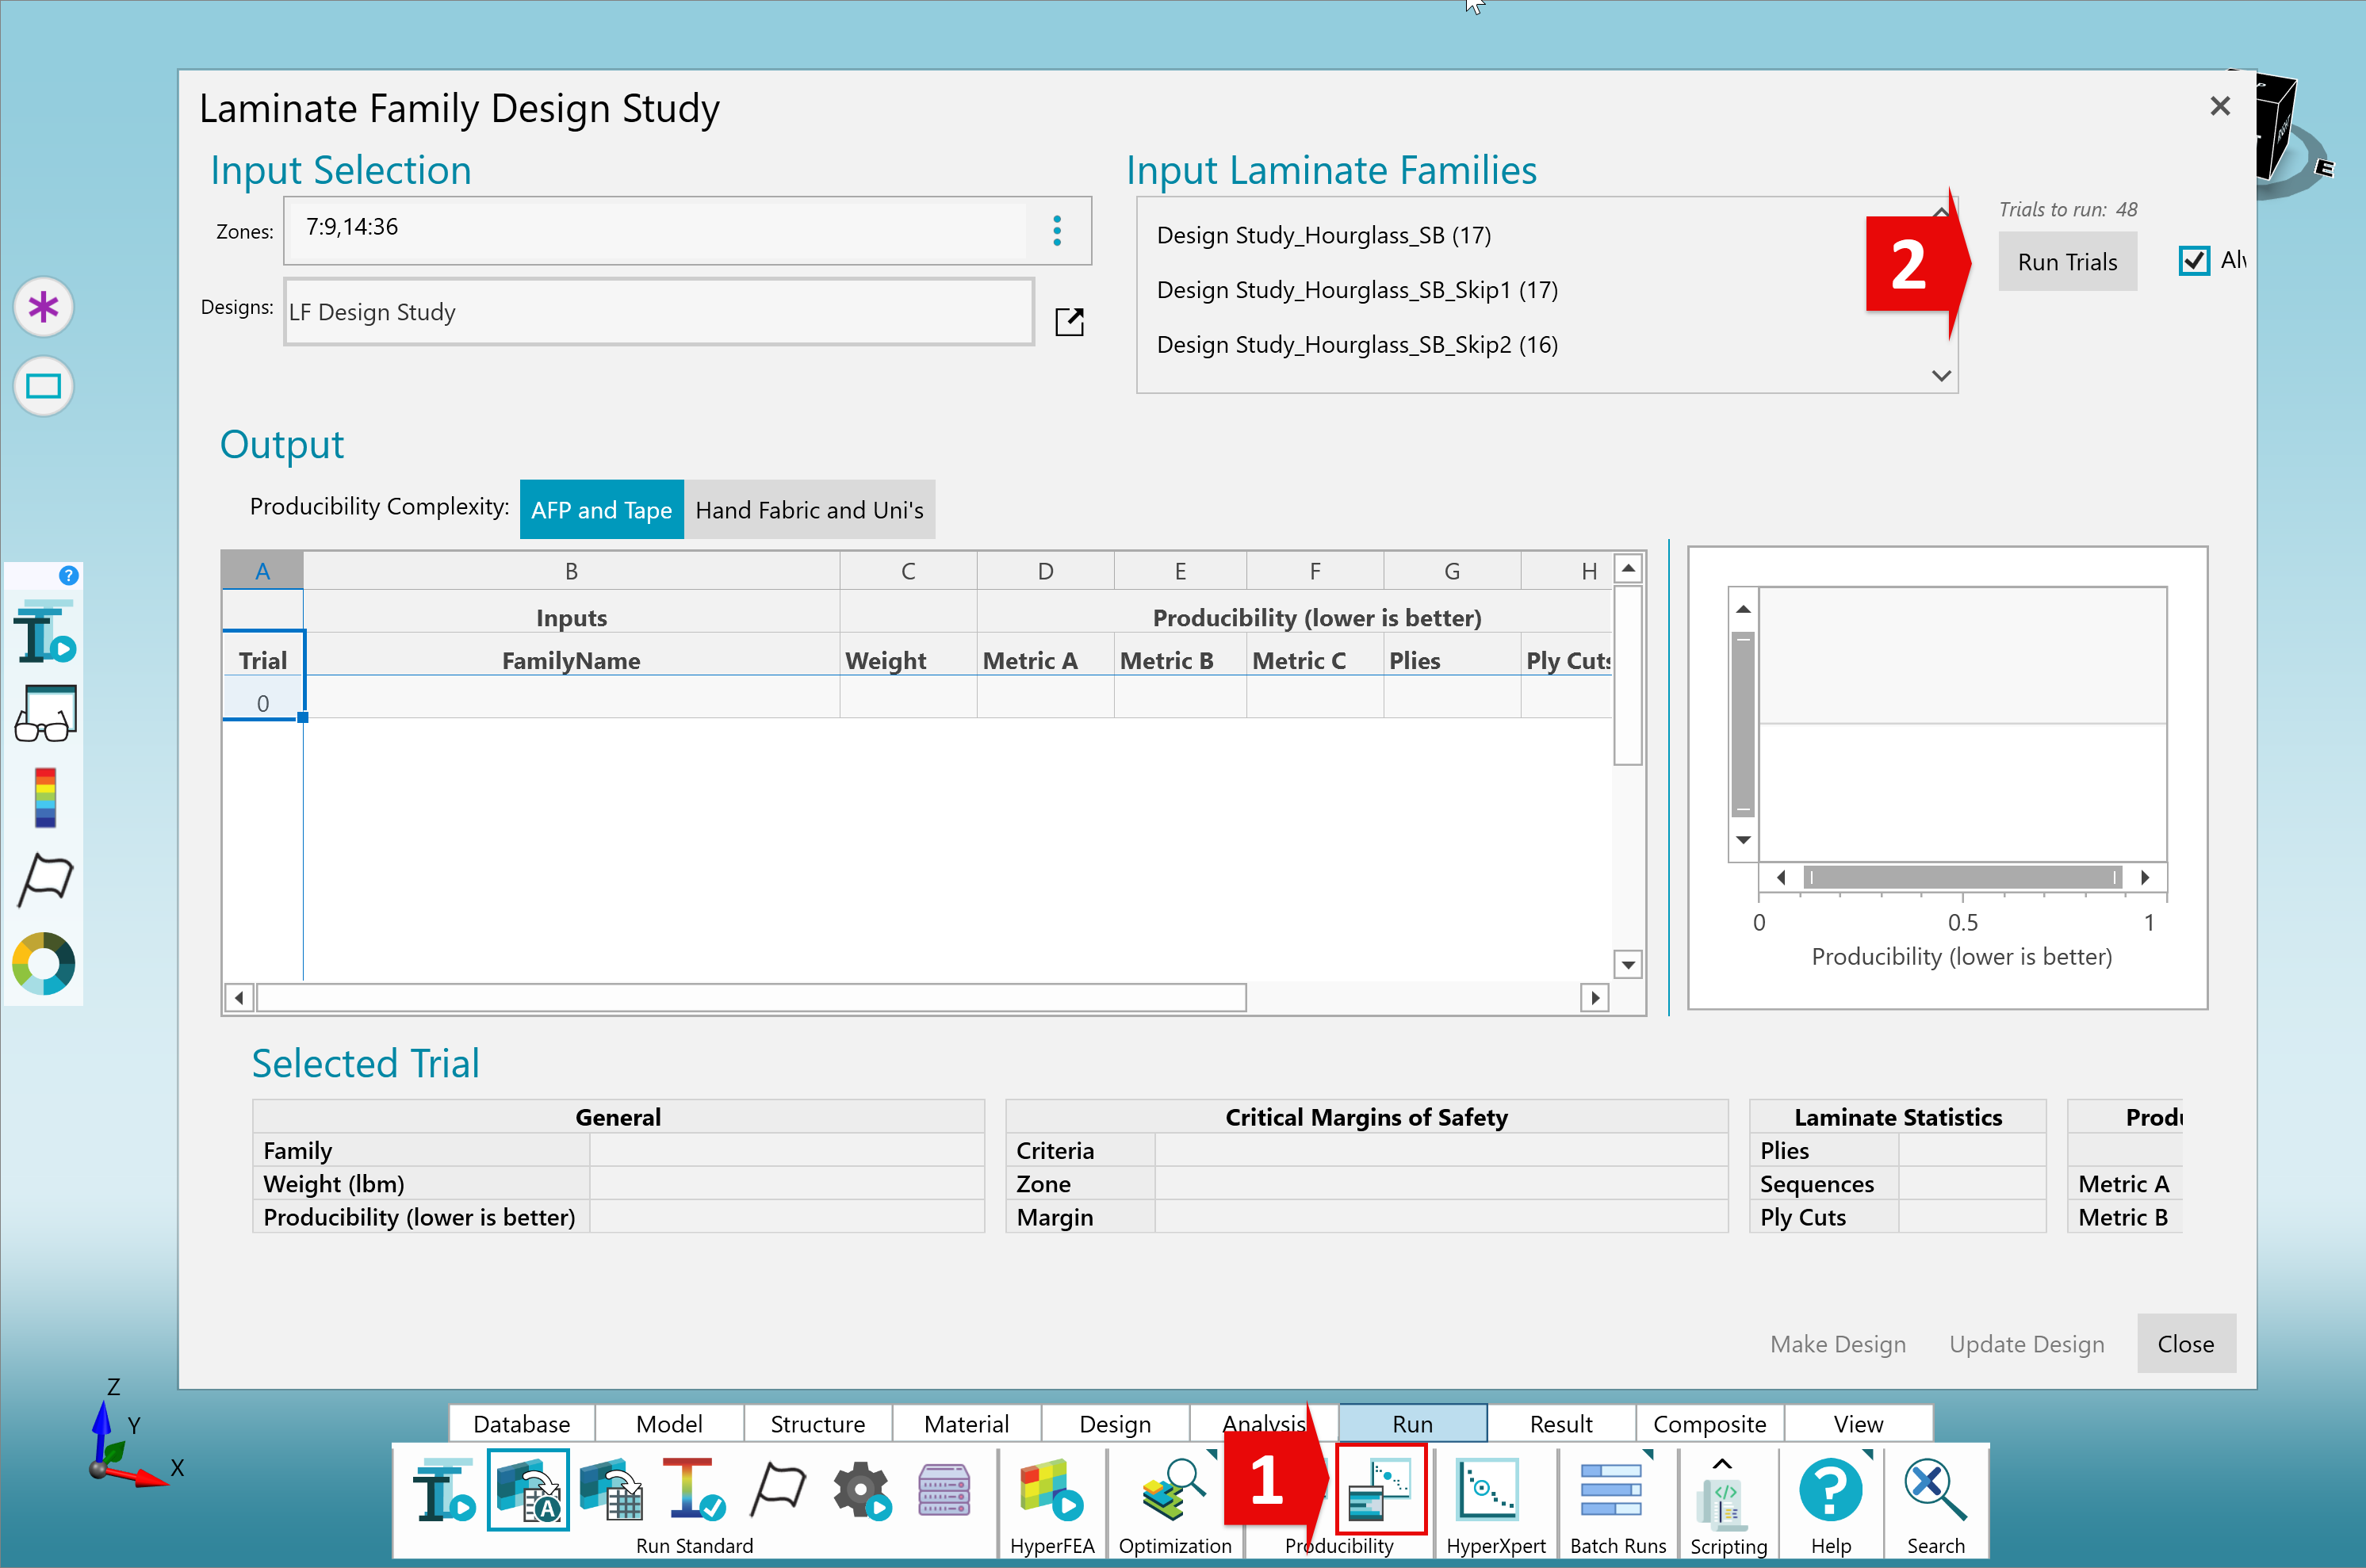Click the I-beam checkmark toolbar icon

(x=693, y=1490)
